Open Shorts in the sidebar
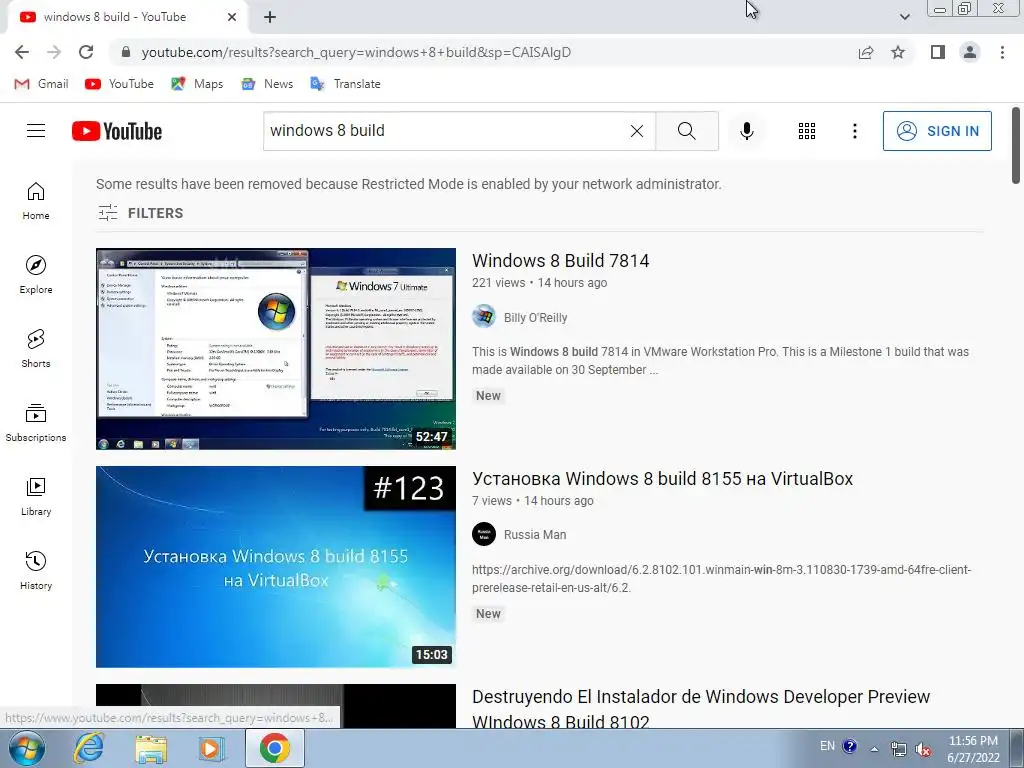This screenshot has height=768, width=1024. (36, 348)
